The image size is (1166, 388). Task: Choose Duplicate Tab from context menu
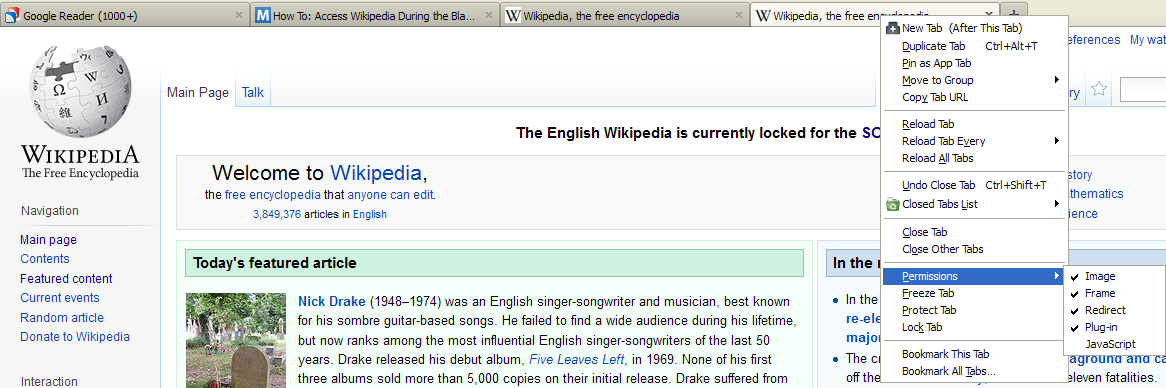tap(974, 46)
